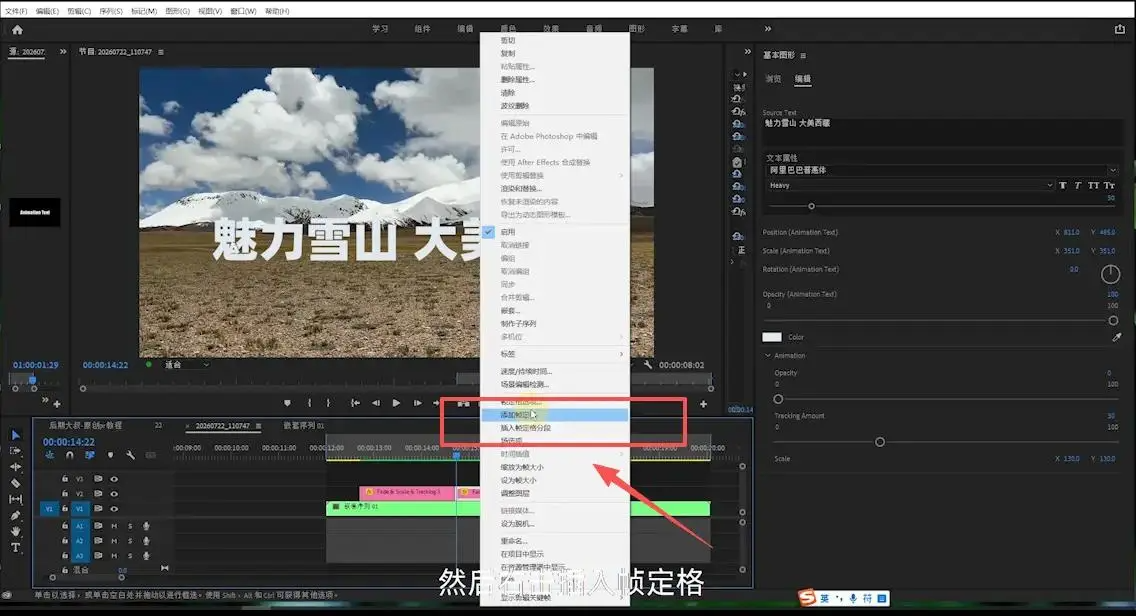Step back one frame

click(x=376, y=403)
